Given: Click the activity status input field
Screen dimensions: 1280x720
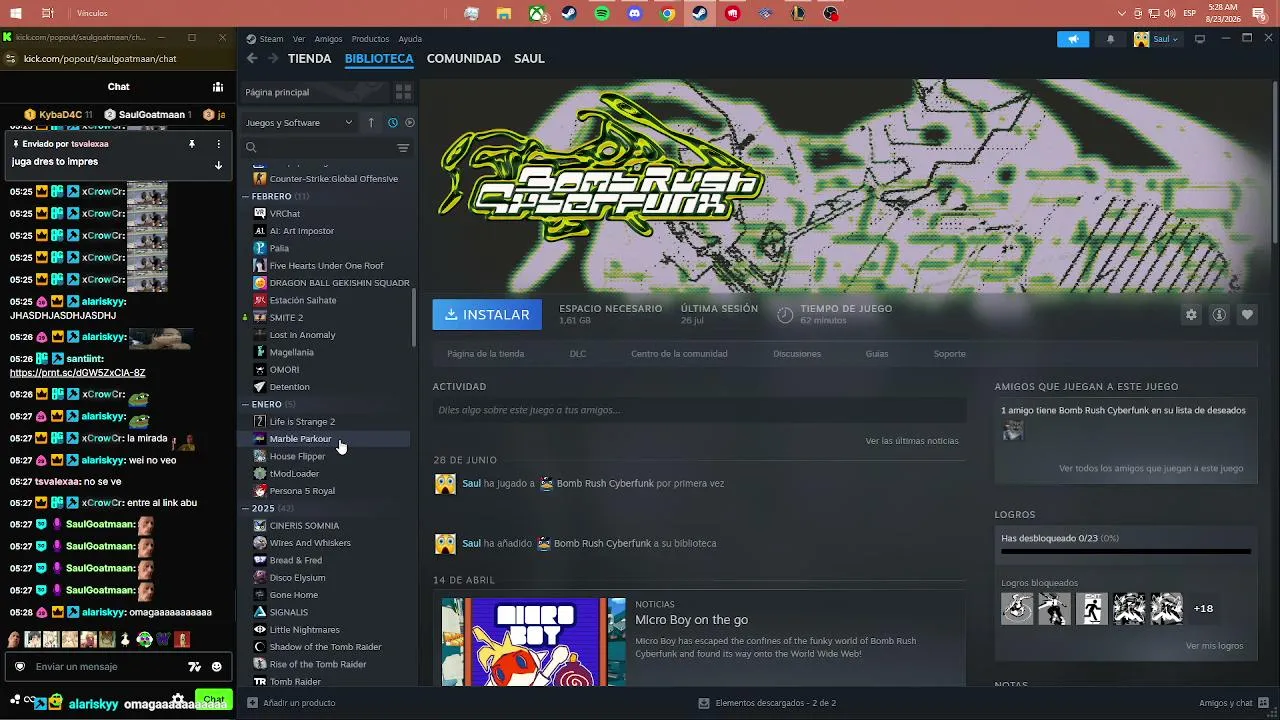Looking at the screenshot, I should click(699, 410).
